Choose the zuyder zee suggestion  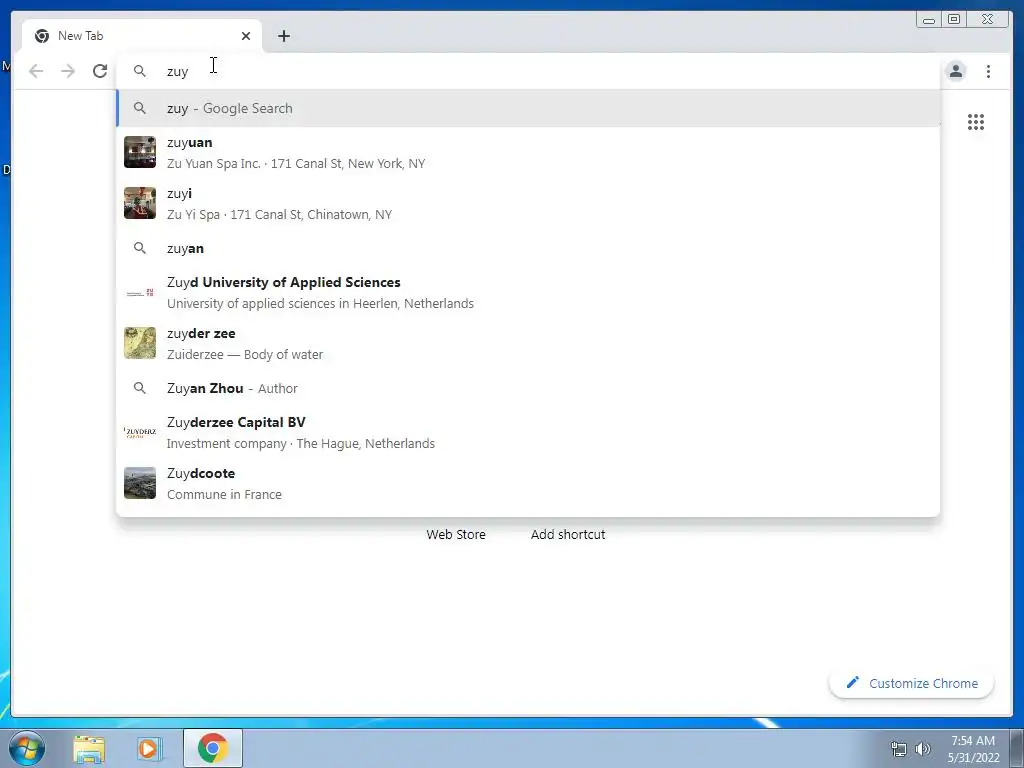[x=528, y=344]
